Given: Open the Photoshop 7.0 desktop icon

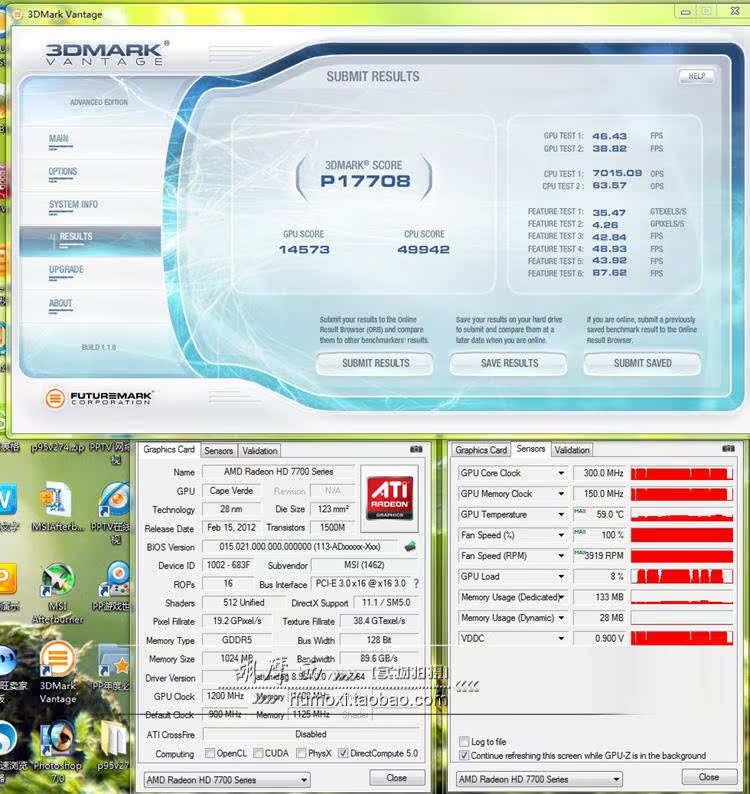Looking at the screenshot, I should [x=57, y=739].
